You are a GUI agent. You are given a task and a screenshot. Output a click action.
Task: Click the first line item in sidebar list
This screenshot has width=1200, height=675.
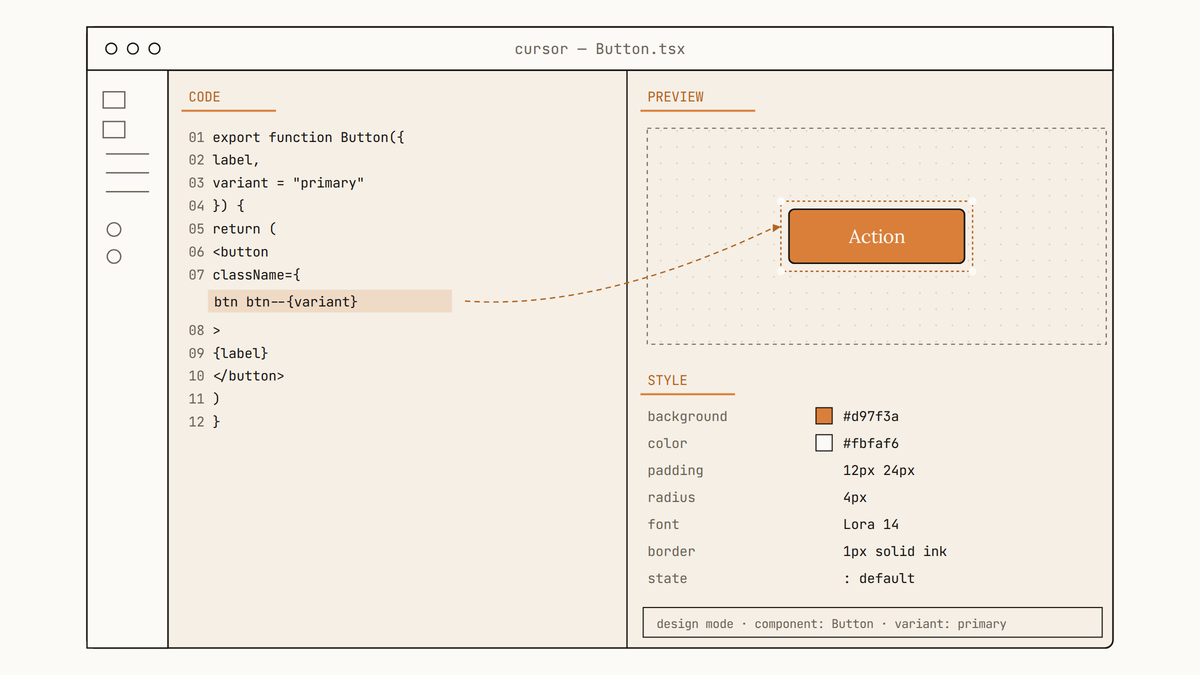click(x=127, y=154)
